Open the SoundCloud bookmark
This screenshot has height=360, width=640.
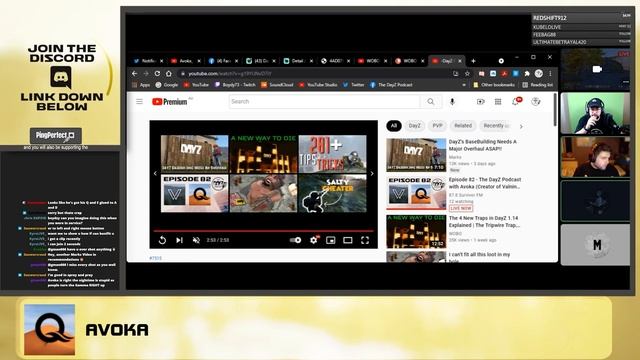pos(277,85)
